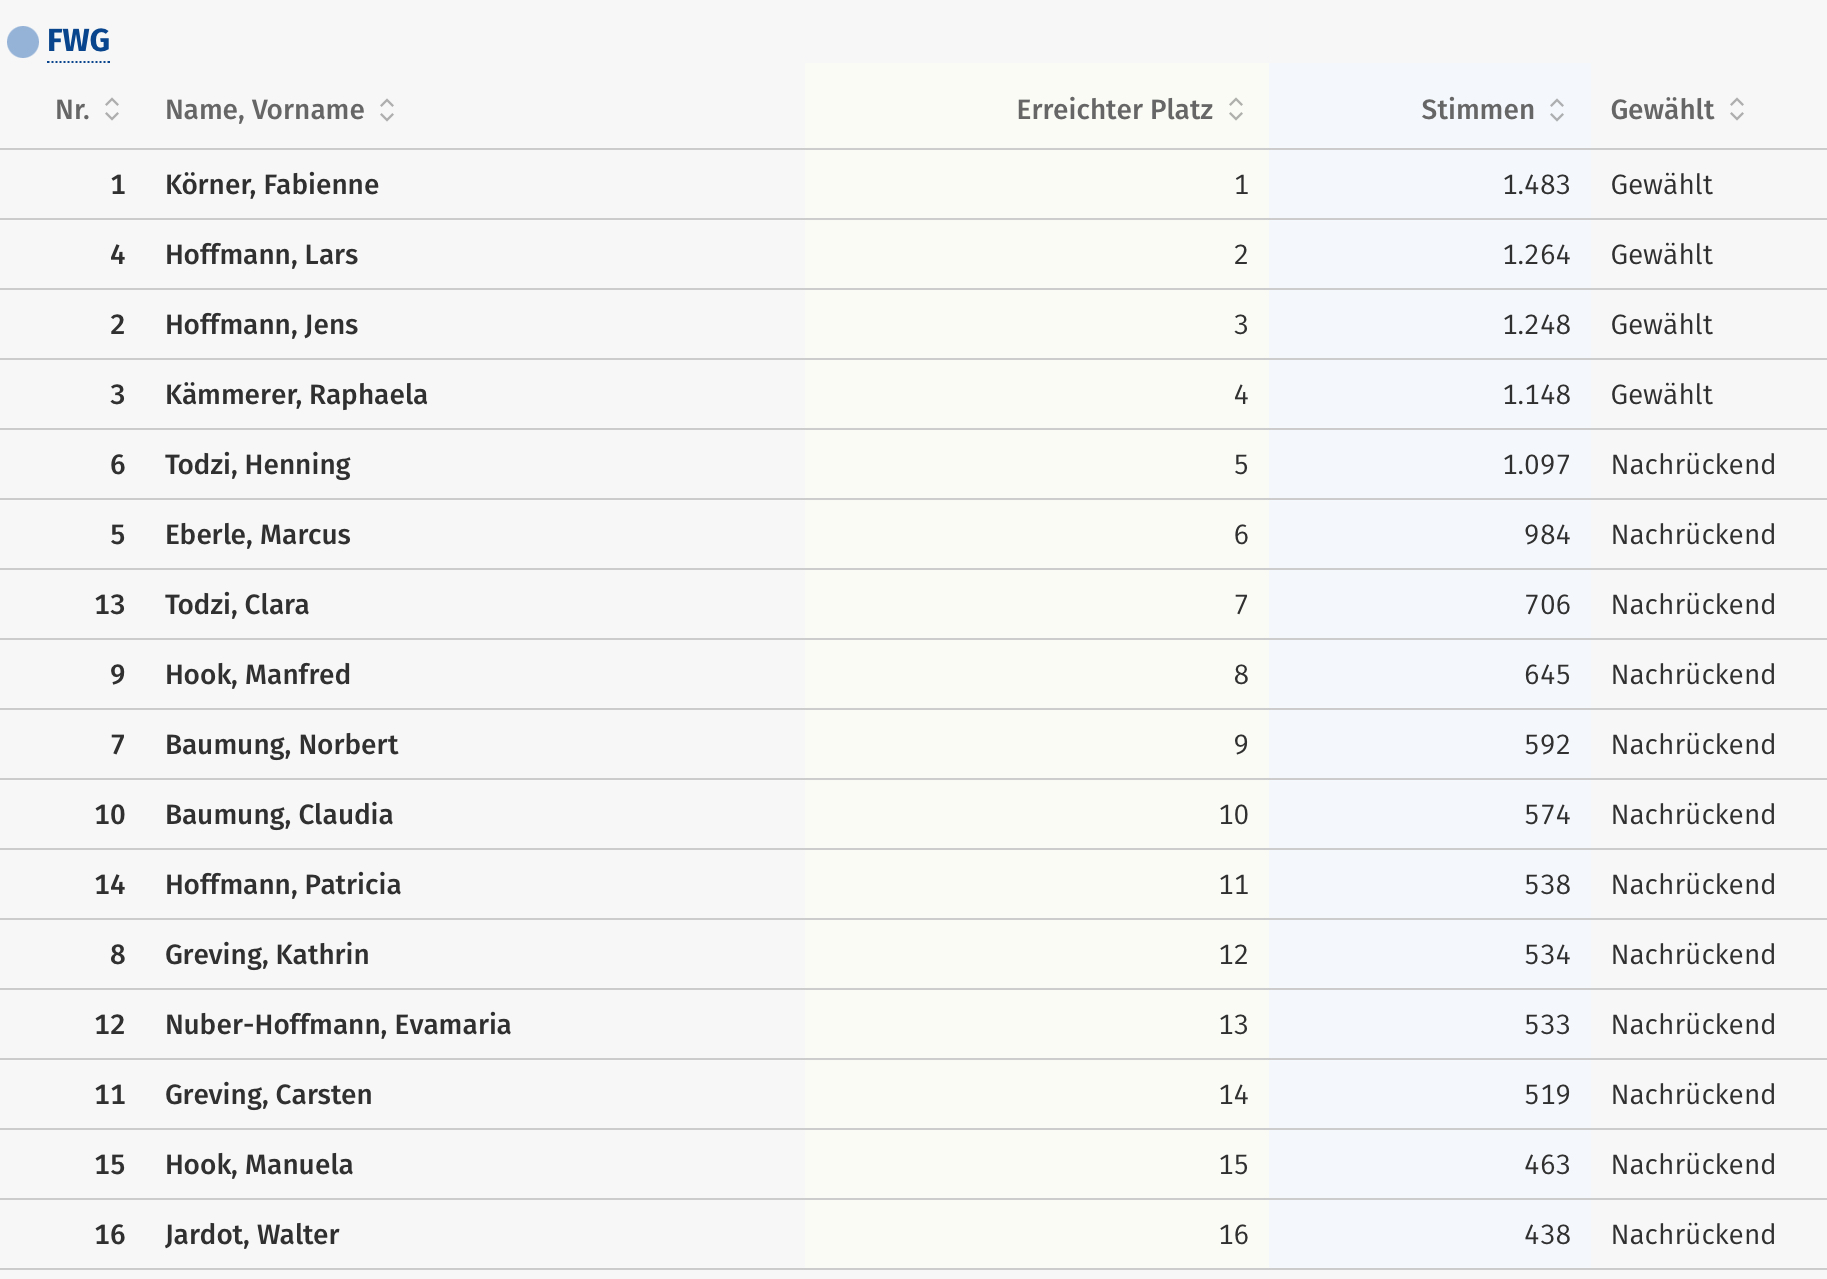The width and height of the screenshot is (1827, 1279).
Task: Click the vote count 706
Action: pyautogui.click(x=1547, y=605)
